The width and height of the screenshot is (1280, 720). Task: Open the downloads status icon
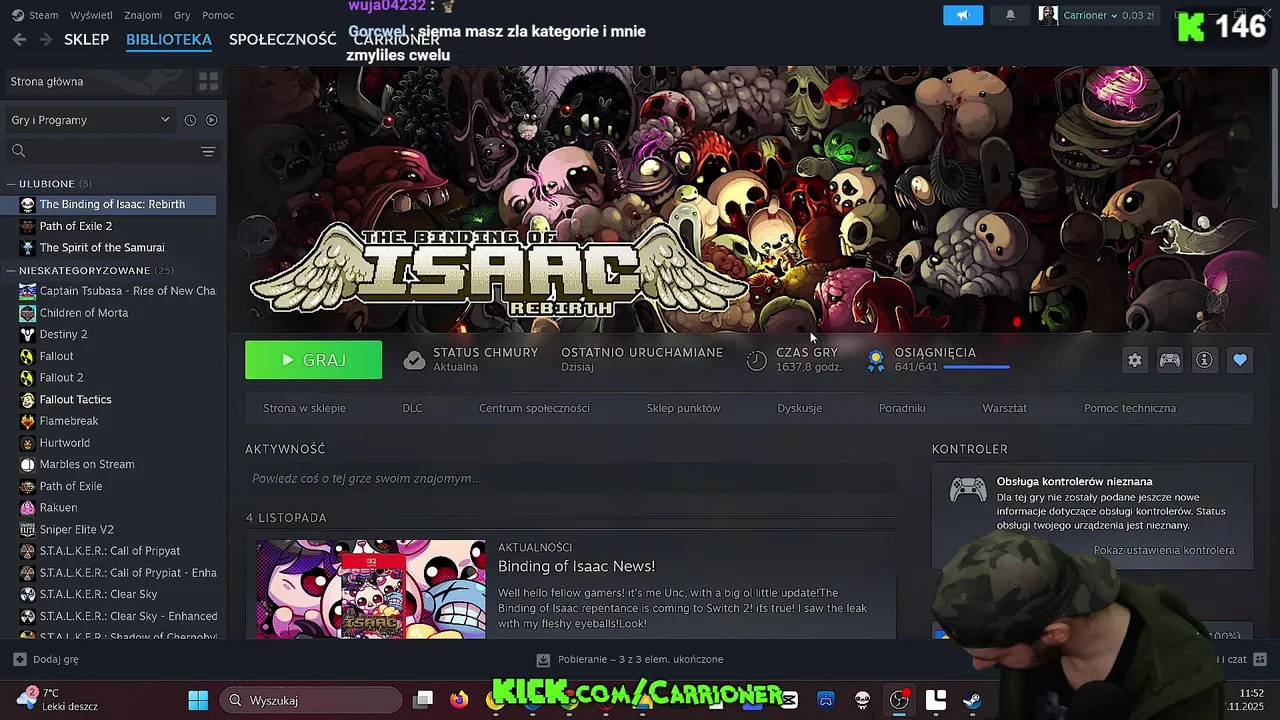(x=543, y=660)
